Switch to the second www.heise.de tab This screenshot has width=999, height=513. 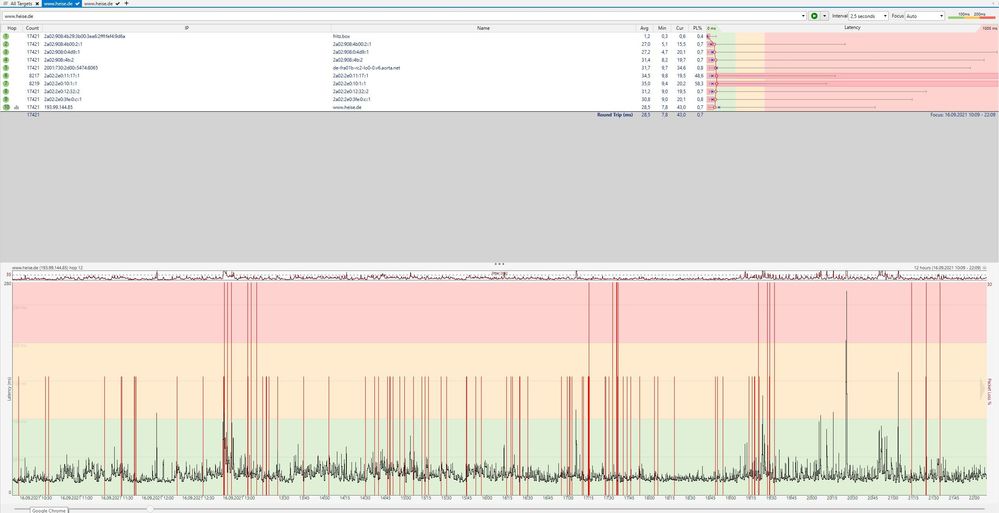[x=97, y=4]
